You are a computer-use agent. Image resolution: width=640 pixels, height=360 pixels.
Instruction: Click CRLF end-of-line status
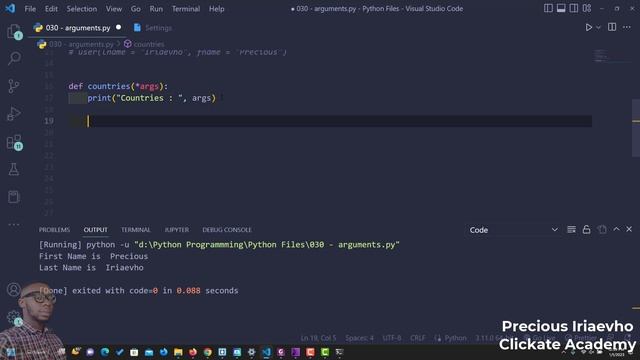tap(418, 338)
